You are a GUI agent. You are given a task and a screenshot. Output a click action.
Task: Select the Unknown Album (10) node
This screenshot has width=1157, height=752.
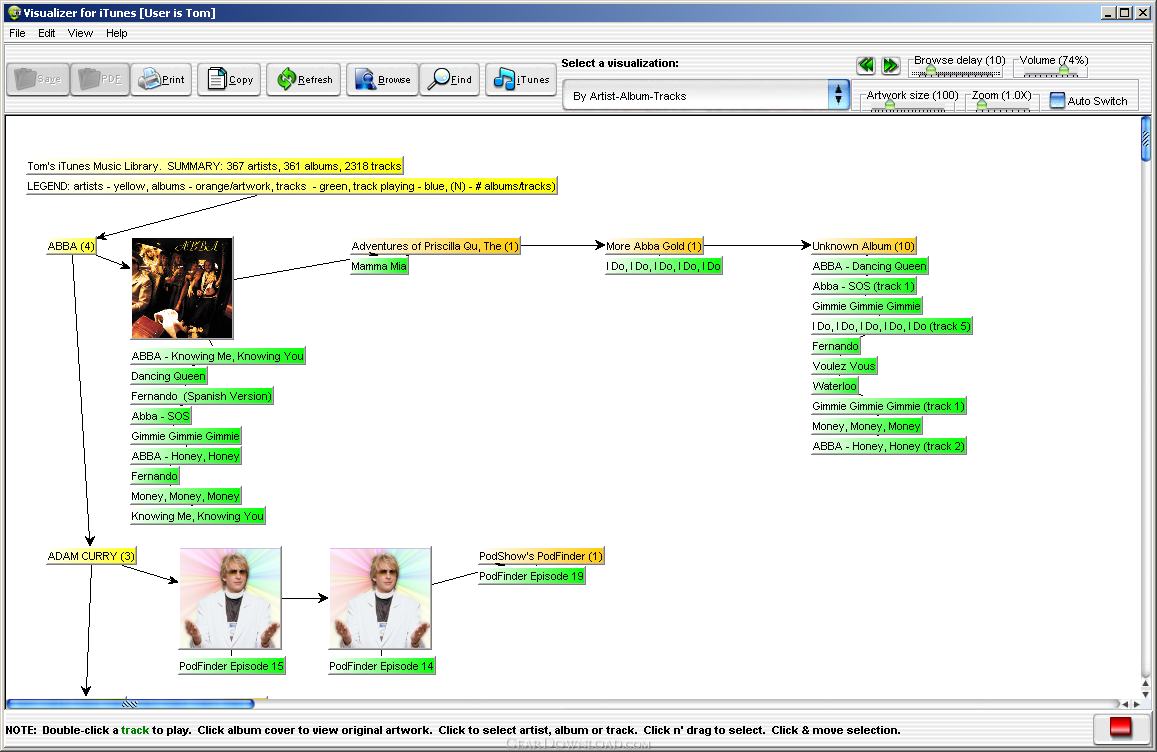(863, 246)
